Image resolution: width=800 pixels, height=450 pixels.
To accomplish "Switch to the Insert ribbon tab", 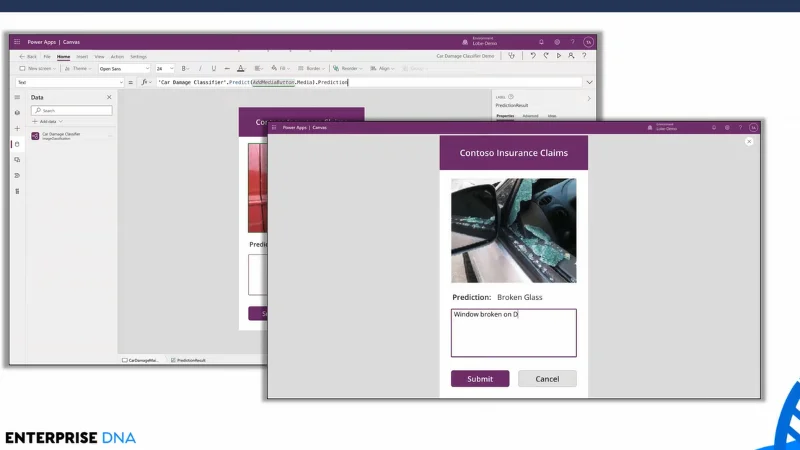I will pyautogui.click(x=82, y=57).
